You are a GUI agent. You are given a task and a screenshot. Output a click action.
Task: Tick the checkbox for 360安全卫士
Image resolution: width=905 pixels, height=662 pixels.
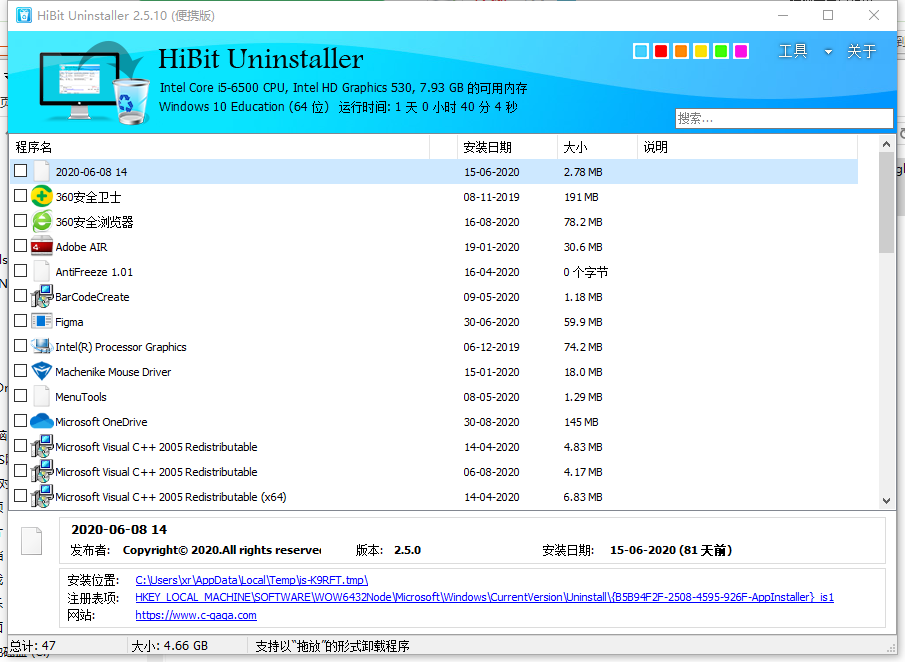click(20, 196)
